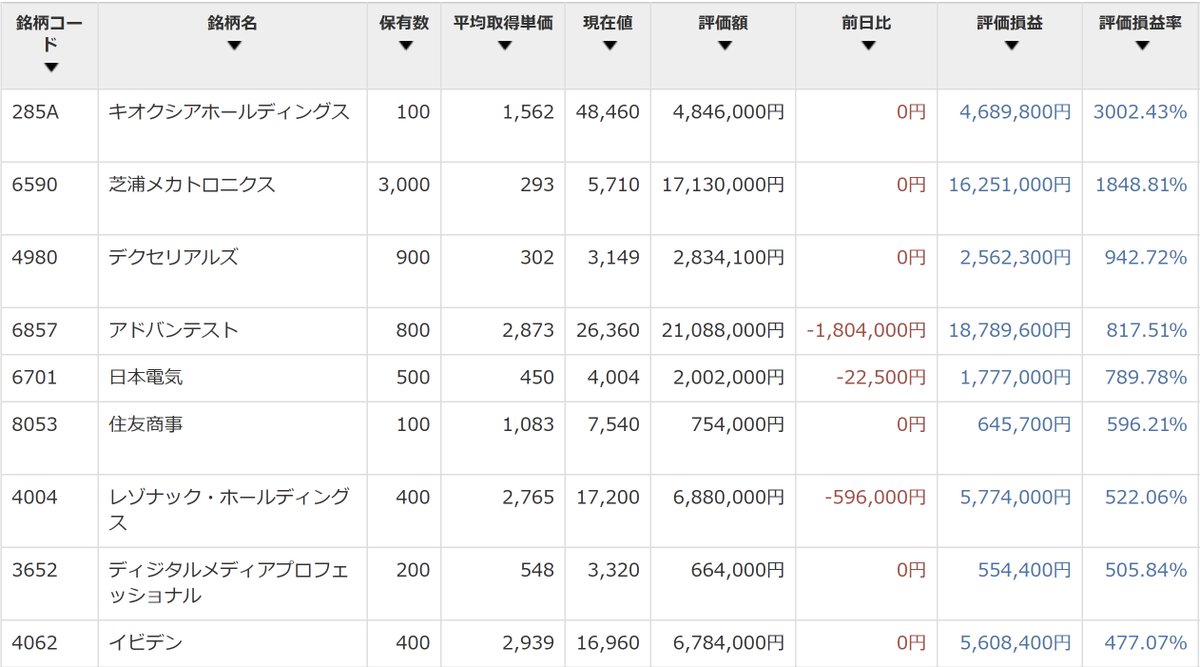Click 評価損益 value 16,251,000円
Screen dimensions: 1200x667
(1009, 185)
